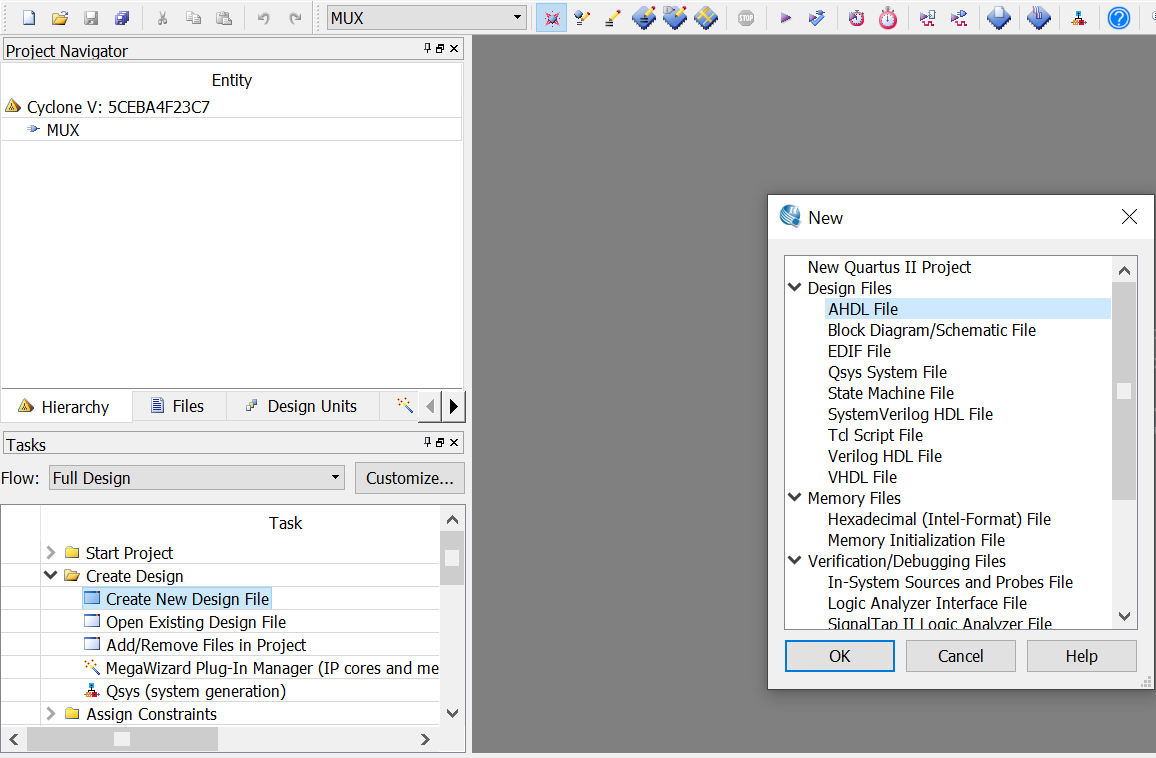Viewport: 1156px width, 758px height.
Task: Collapse Design Files group in New dialog
Action: pyautogui.click(x=795, y=287)
